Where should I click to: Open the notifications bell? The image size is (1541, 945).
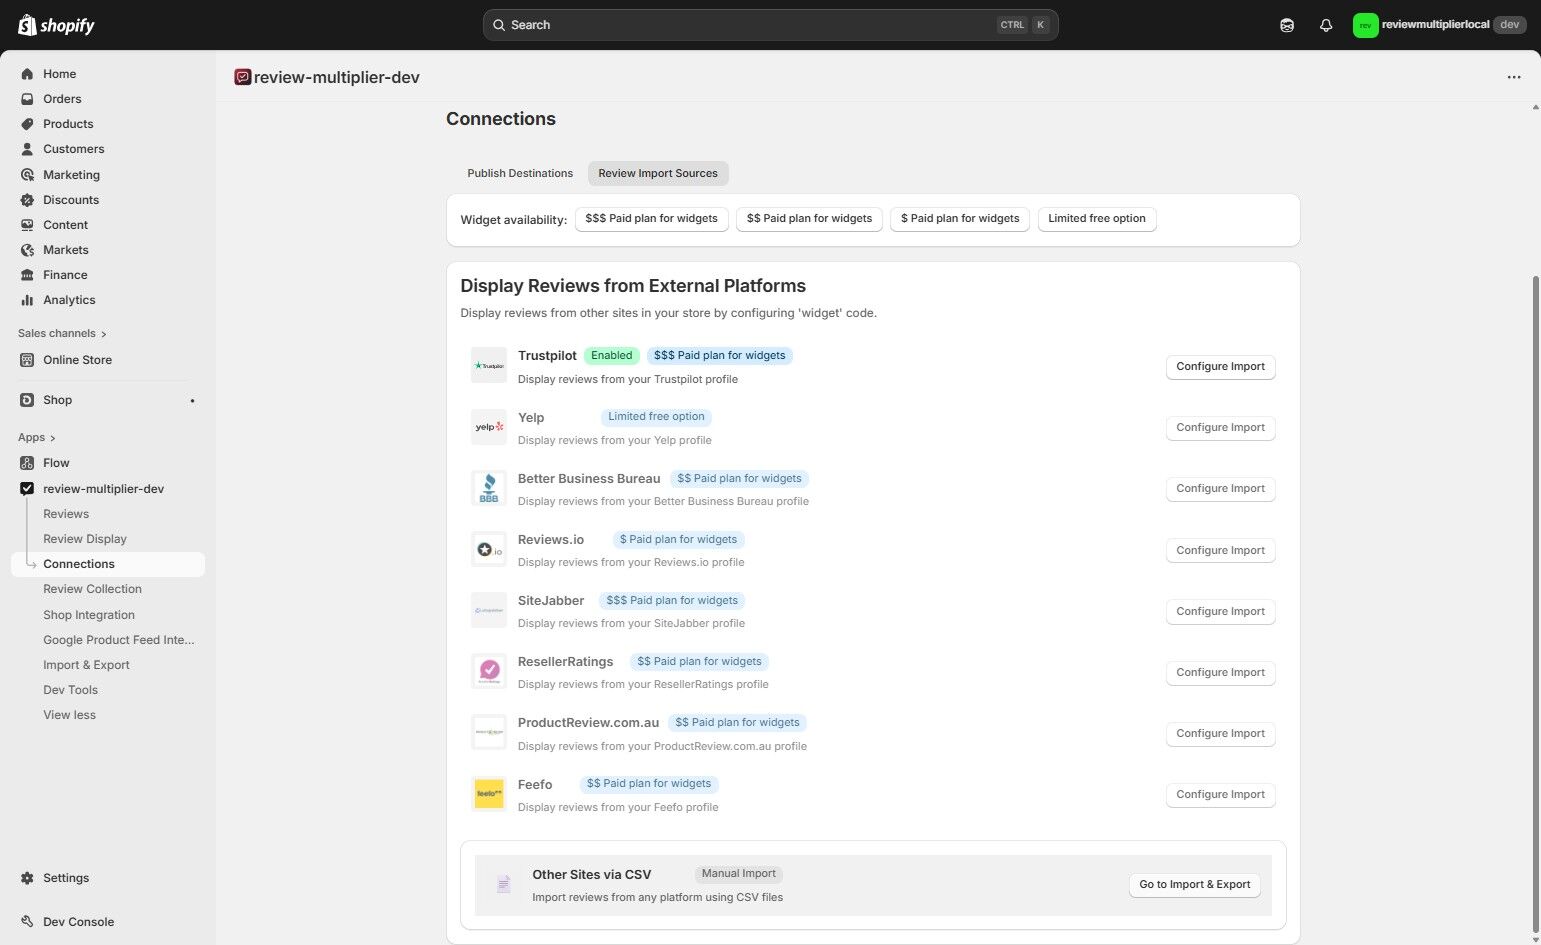pos(1326,25)
